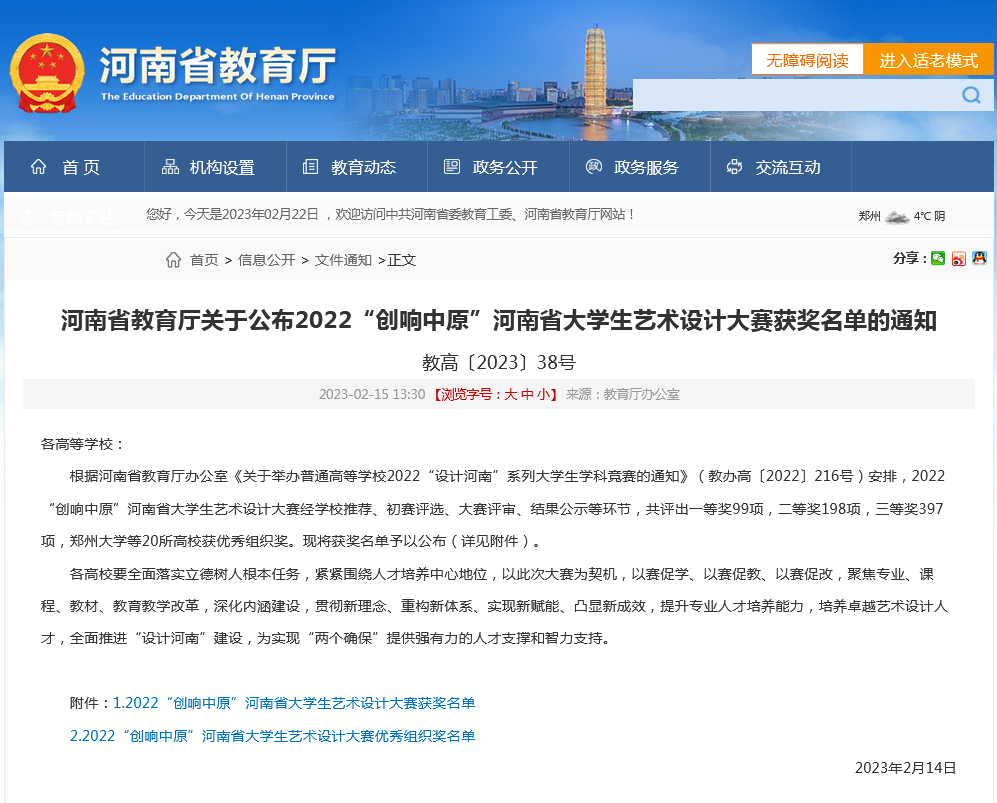Viewport: 997px width, 803px height.
Task: Share the article via QQ icon
Action: coord(979,258)
